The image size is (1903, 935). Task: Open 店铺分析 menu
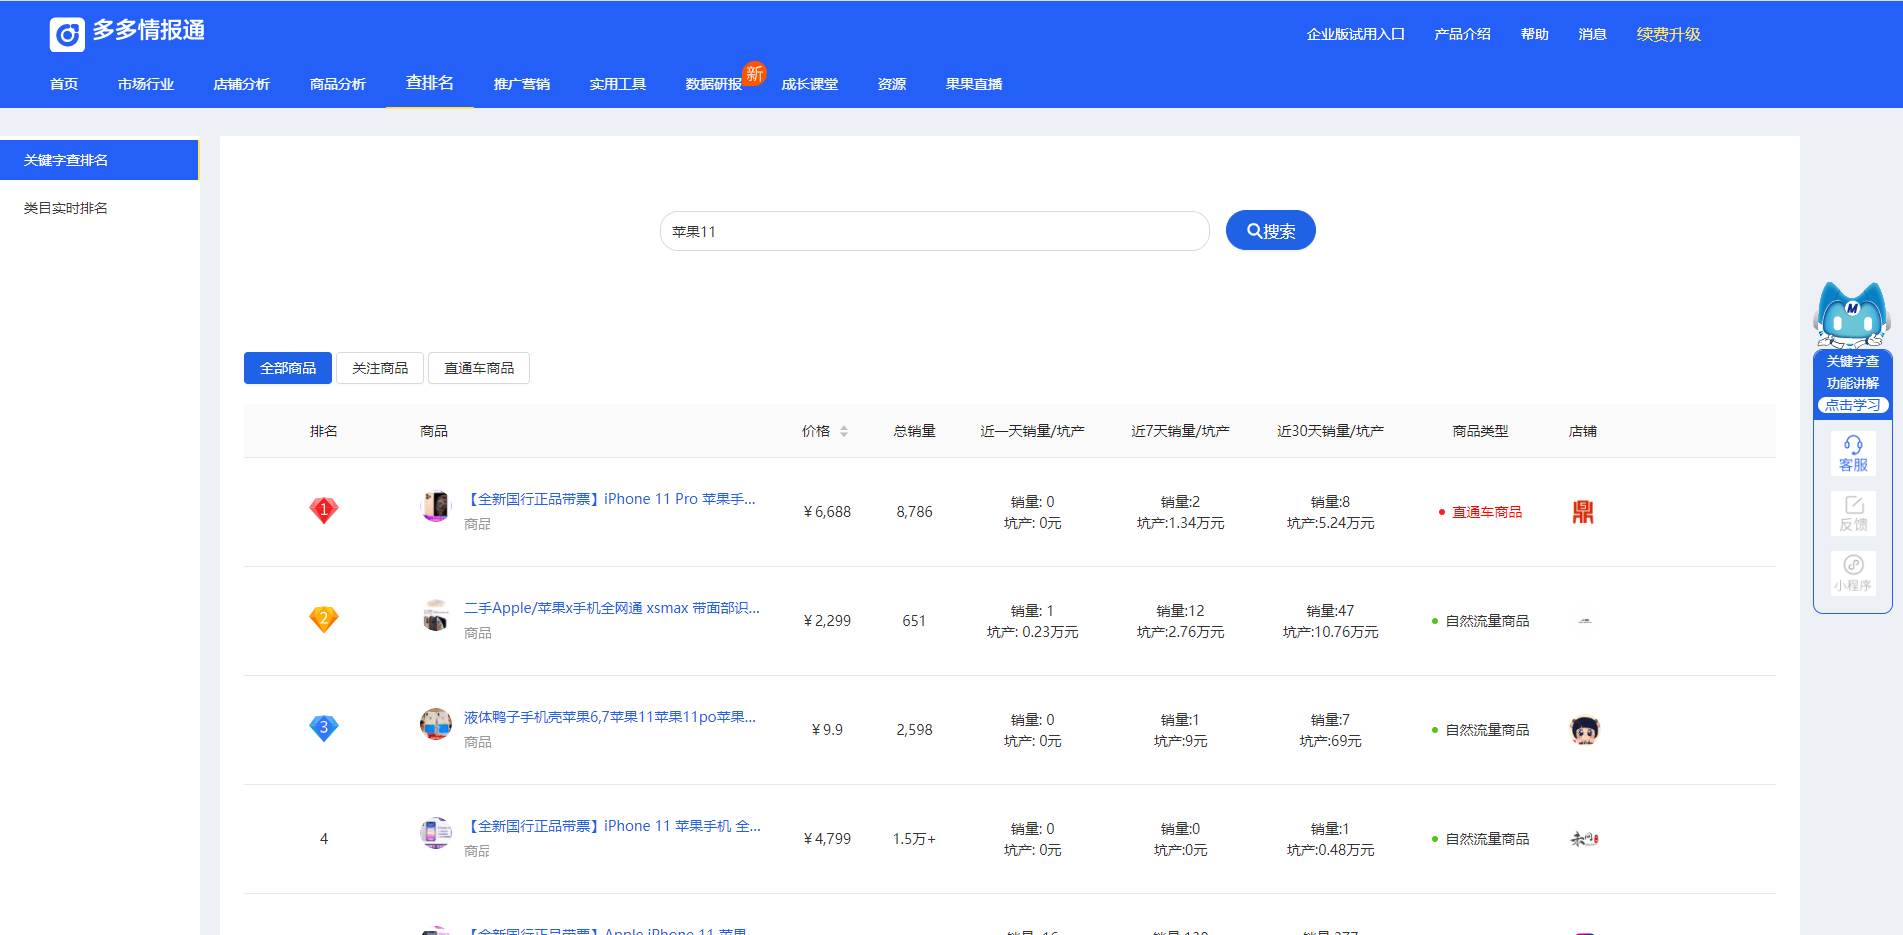(x=242, y=84)
